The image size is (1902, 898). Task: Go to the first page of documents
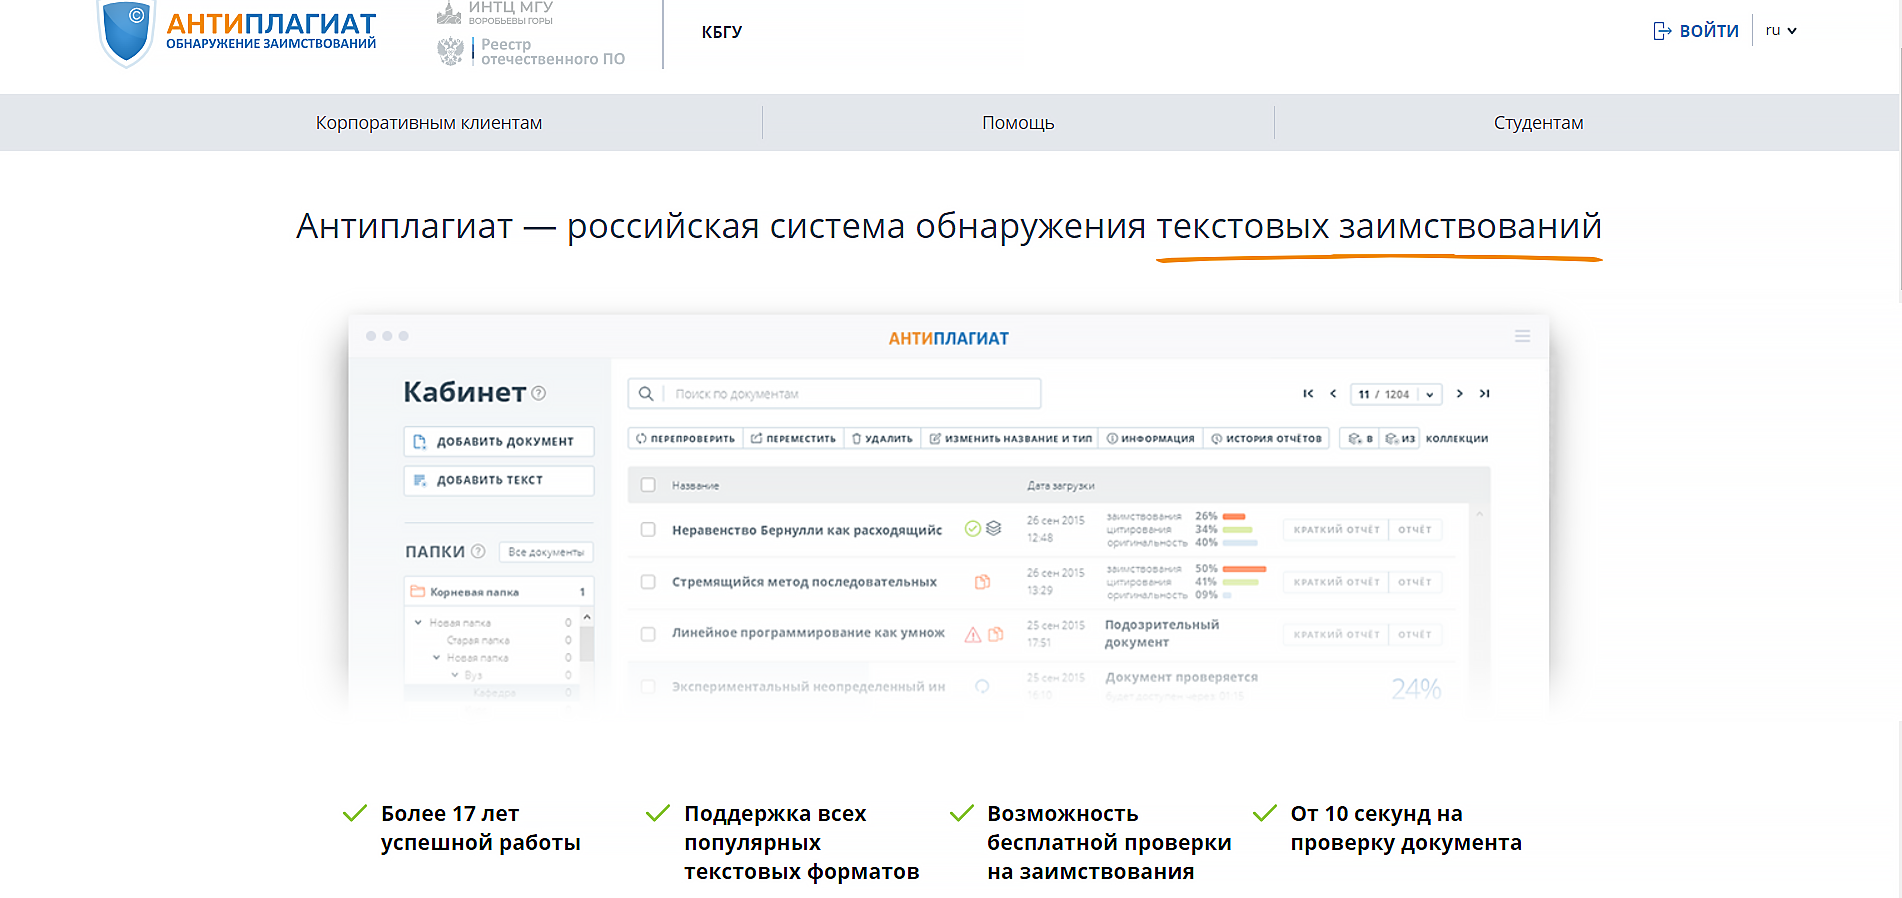click(x=1308, y=394)
